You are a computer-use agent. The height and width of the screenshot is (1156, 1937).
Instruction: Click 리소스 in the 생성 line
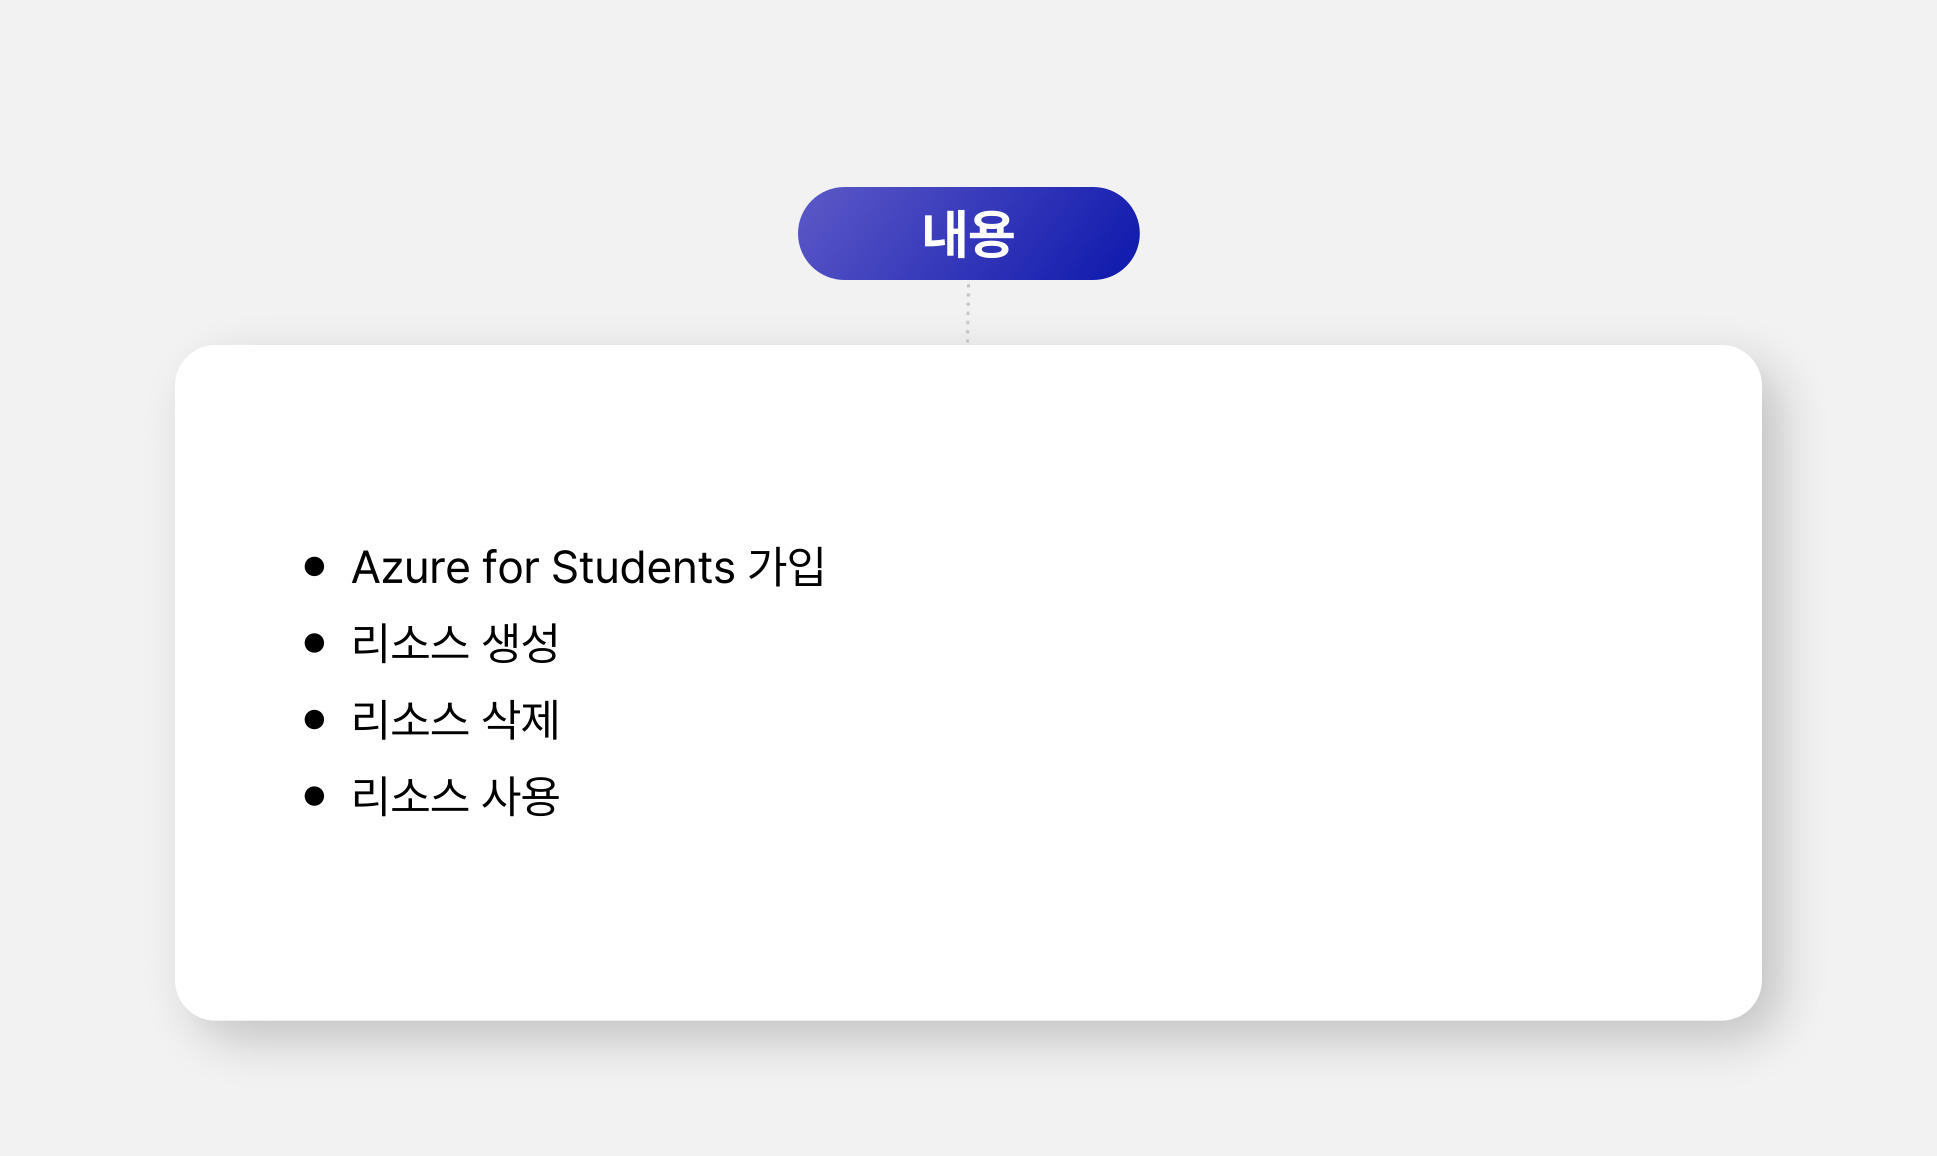(x=410, y=643)
